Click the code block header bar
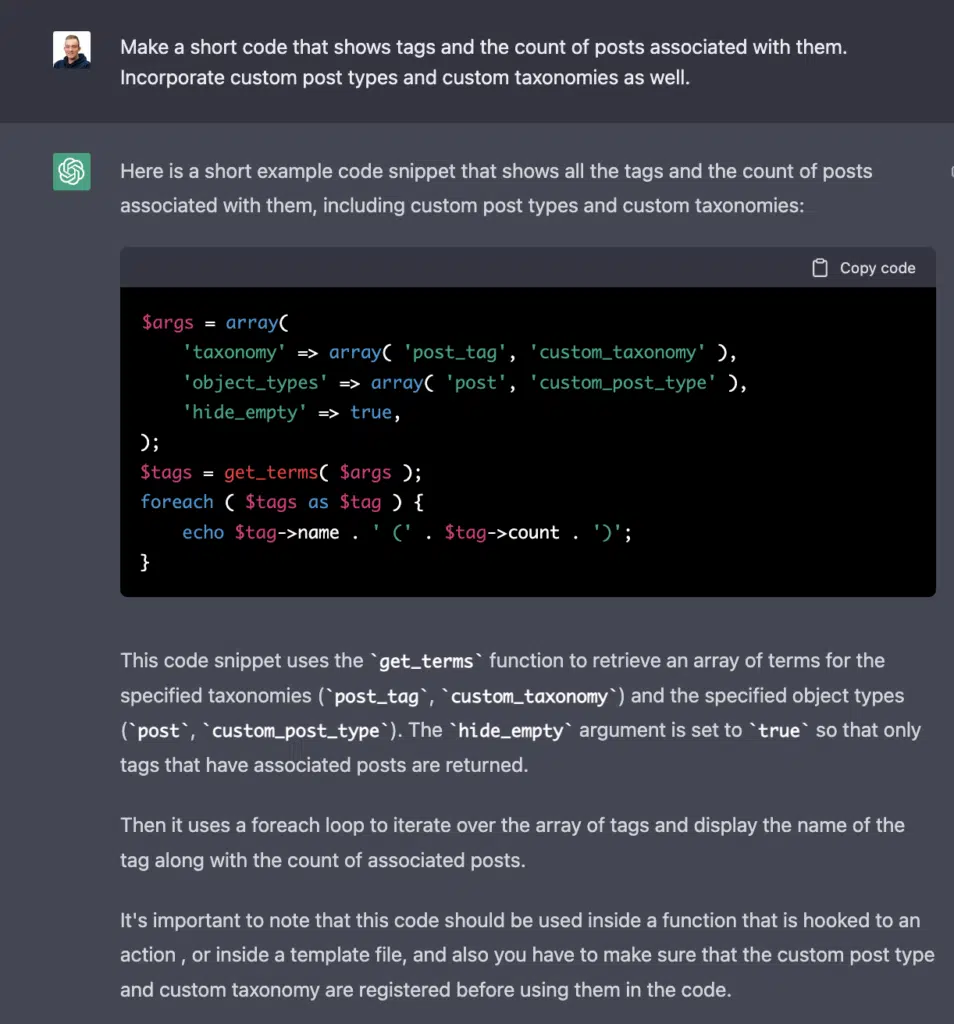The height and width of the screenshot is (1024, 954). tap(528, 267)
